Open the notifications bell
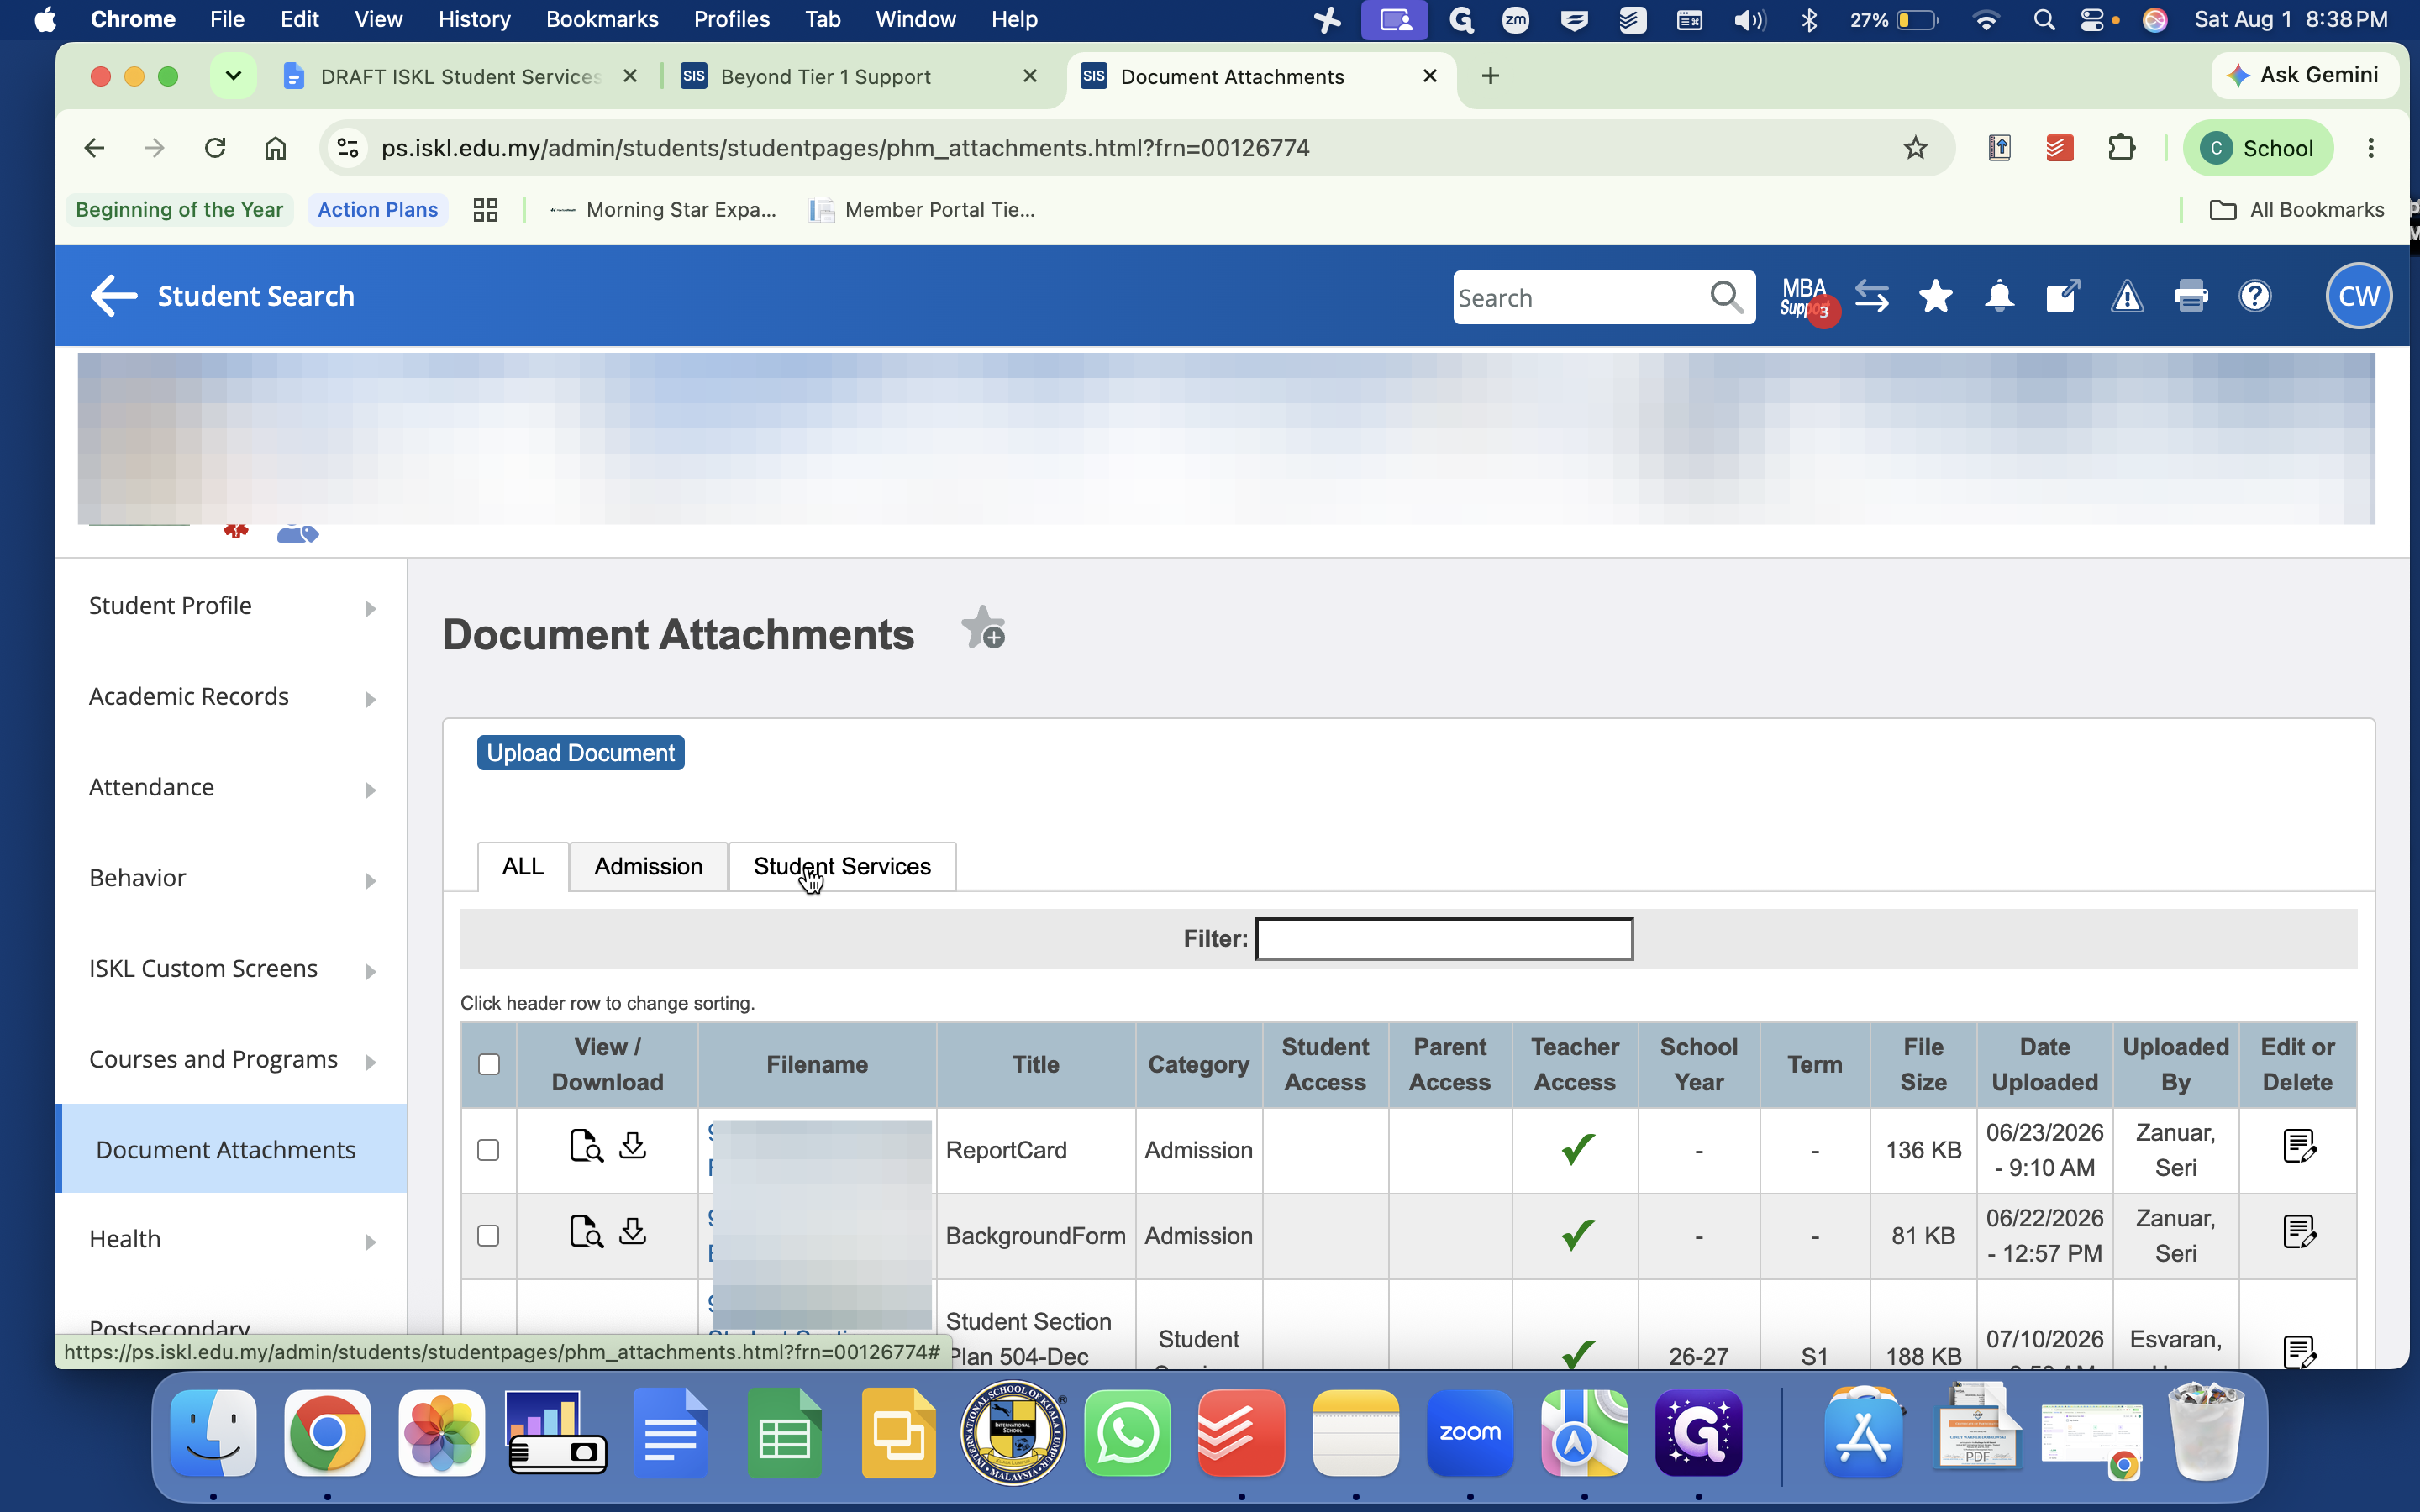This screenshot has width=2420, height=1512. tap(1999, 297)
